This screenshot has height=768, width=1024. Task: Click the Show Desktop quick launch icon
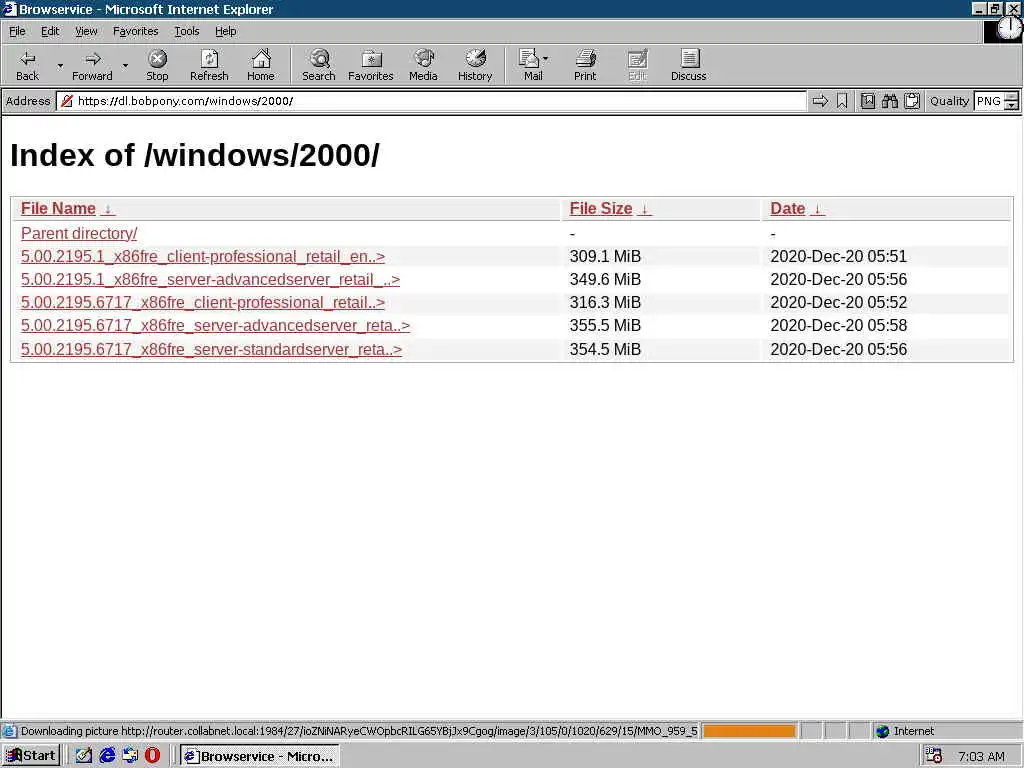pyautogui.click(x=84, y=756)
